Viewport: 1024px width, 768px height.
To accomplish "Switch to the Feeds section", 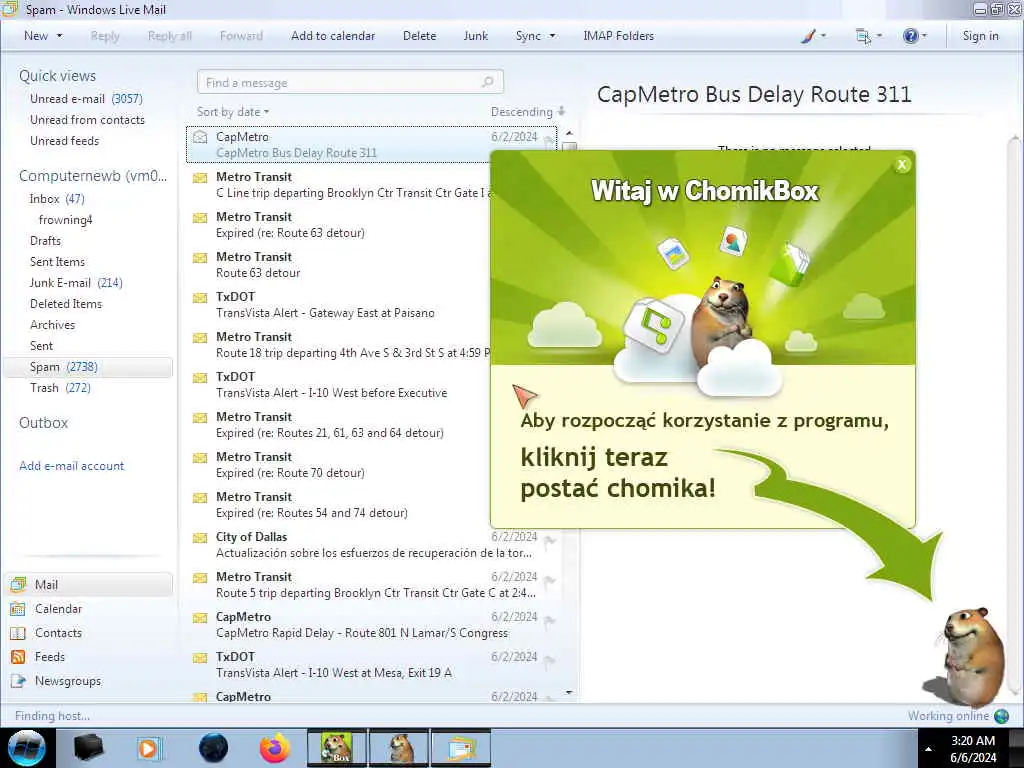I will tap(38, 656).
